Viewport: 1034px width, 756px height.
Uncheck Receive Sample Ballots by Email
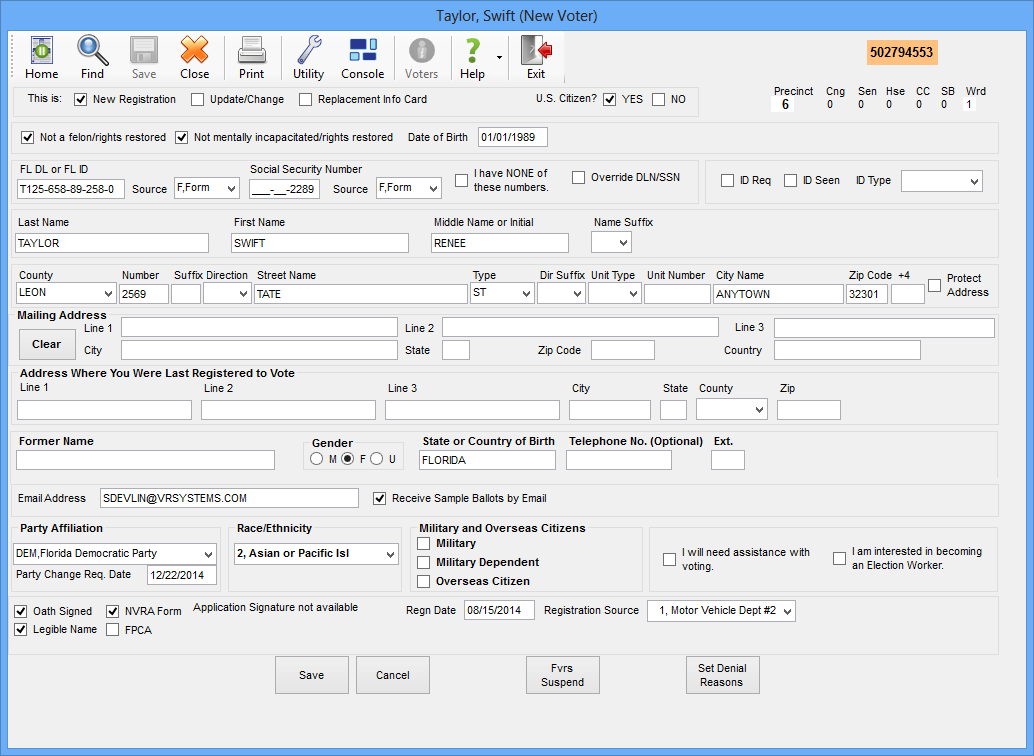(x=380, y=498)
